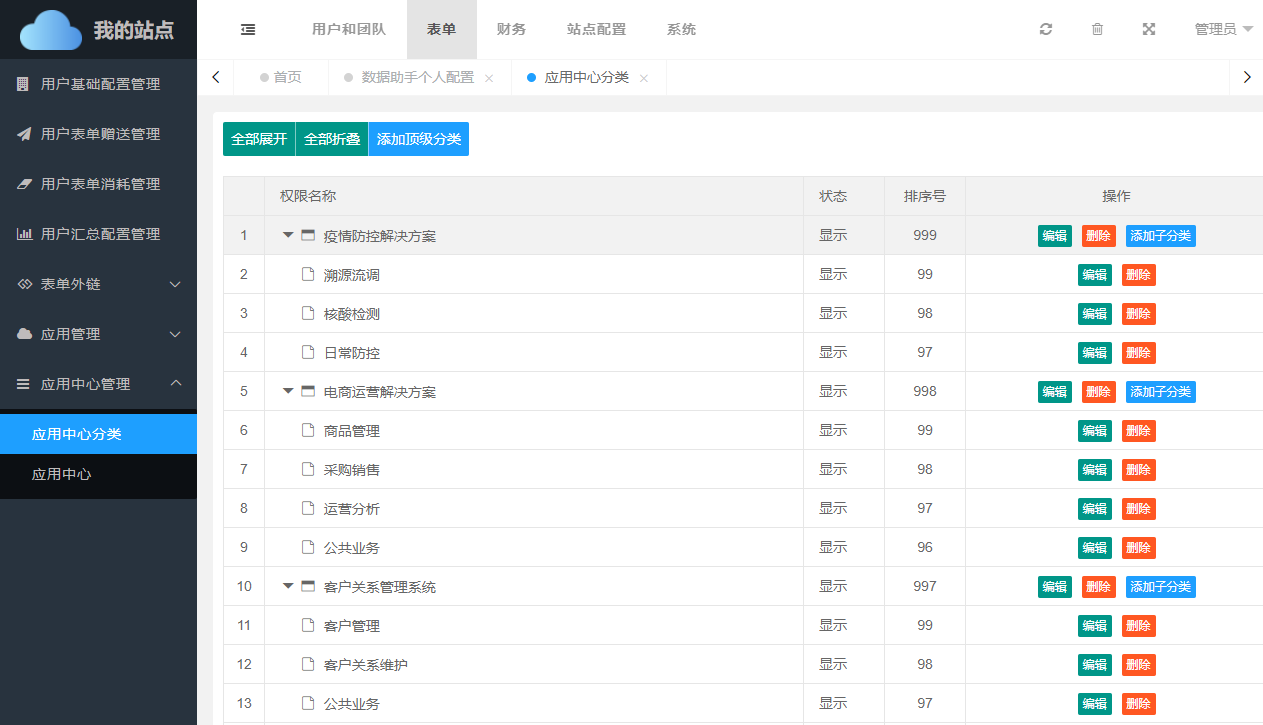
Task: Click the 添加顶级分类 button
Action: (419, 139)
